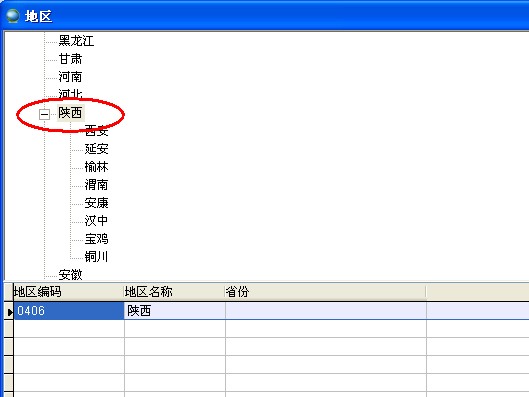This screenshot has height=397, width=529.
Task: Select 黑龙江 in the region tree
Action: 76,41
